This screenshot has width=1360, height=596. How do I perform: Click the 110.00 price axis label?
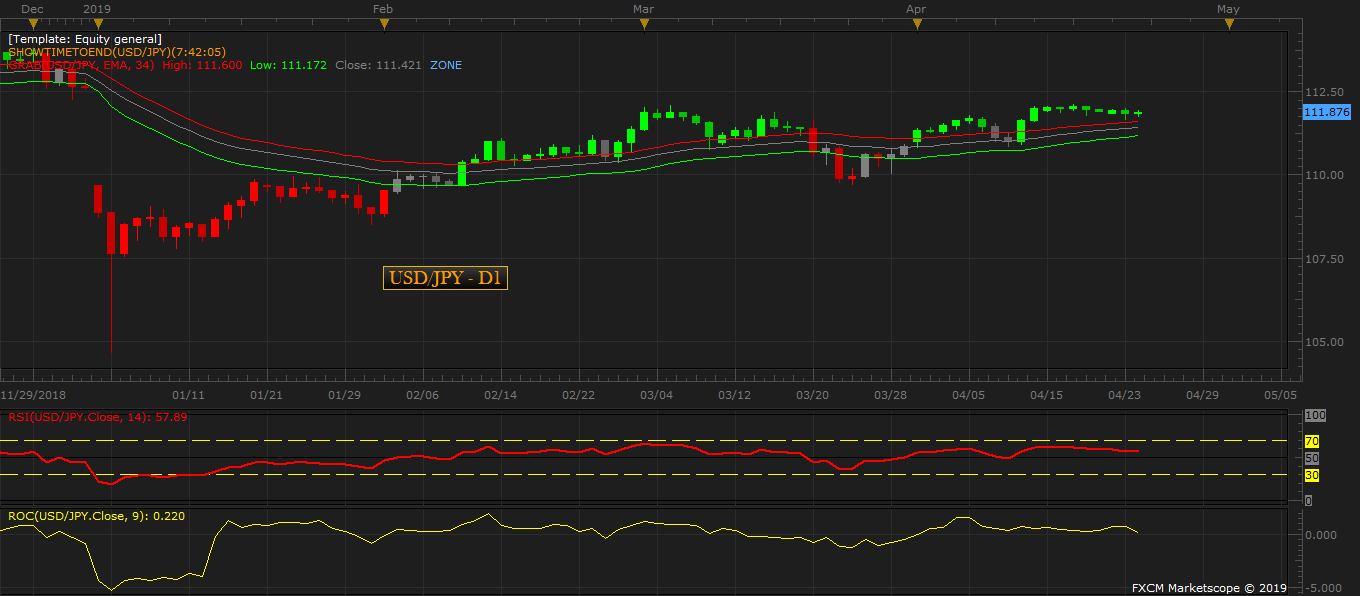click(x=1324, y=175)
